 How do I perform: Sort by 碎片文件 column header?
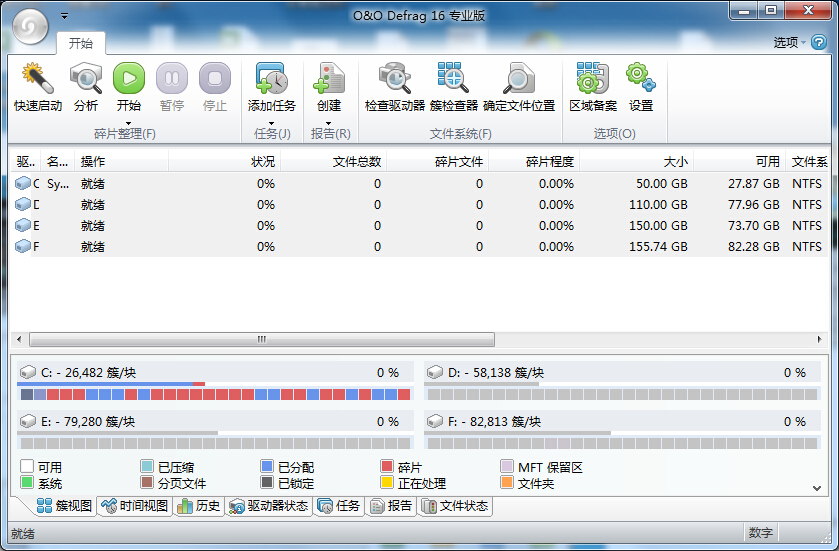pos(438,162)
